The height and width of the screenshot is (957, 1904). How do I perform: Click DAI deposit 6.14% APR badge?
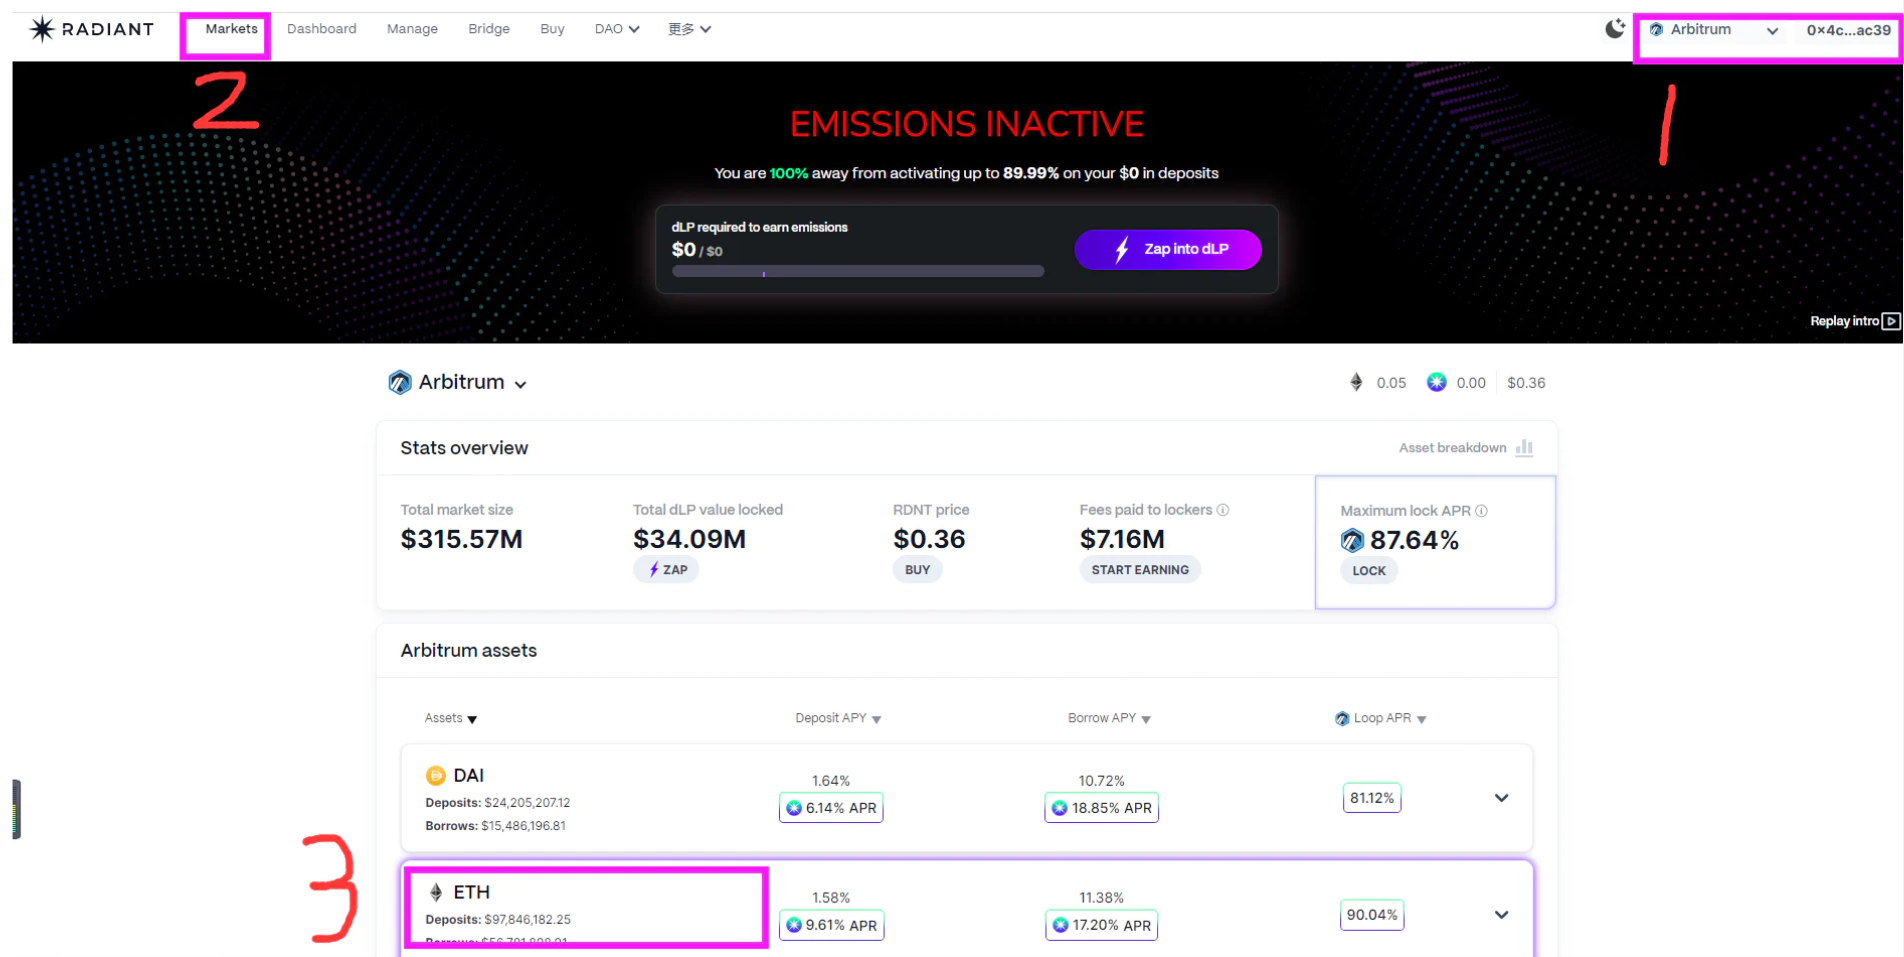831,808
